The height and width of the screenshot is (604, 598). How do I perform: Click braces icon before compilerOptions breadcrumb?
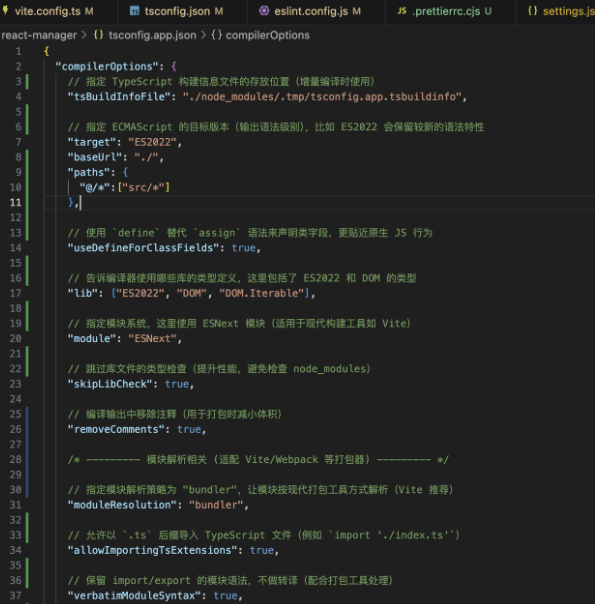217,35
